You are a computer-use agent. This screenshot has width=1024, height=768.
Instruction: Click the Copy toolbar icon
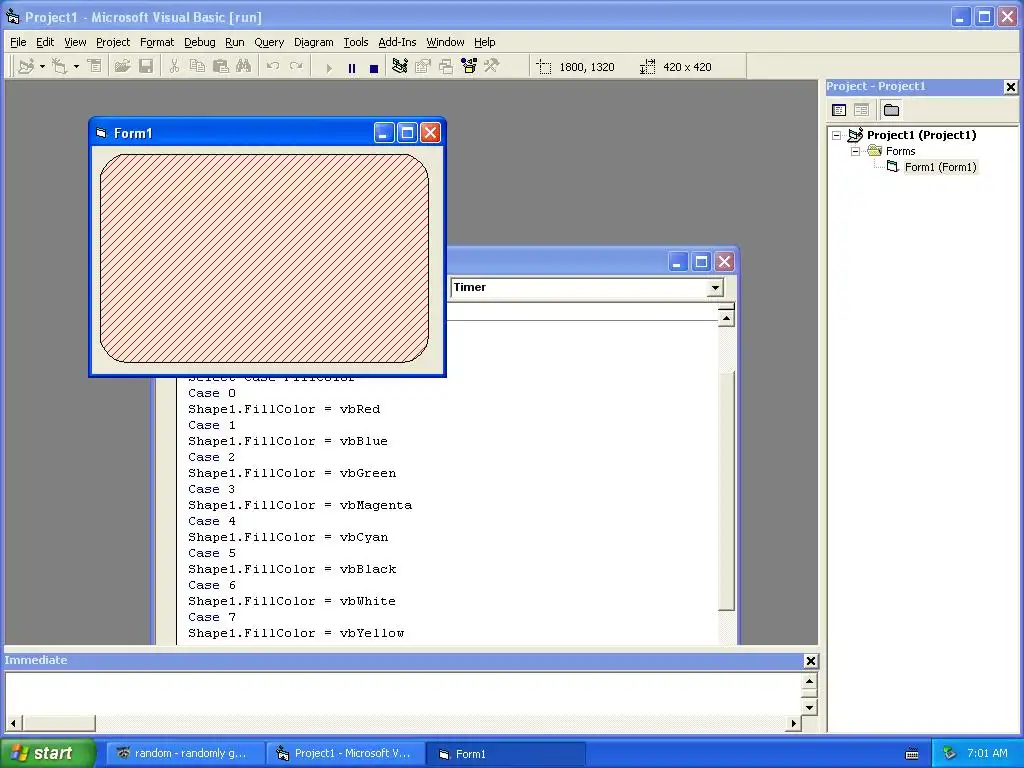(x=197, y=66)
